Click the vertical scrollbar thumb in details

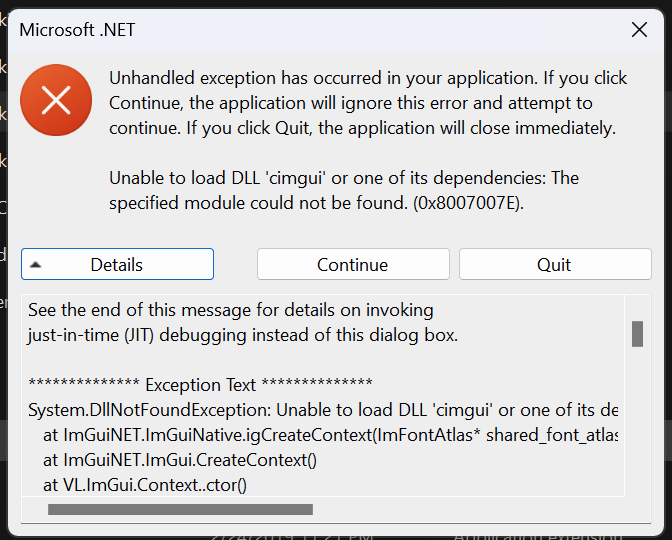[637, 334]
